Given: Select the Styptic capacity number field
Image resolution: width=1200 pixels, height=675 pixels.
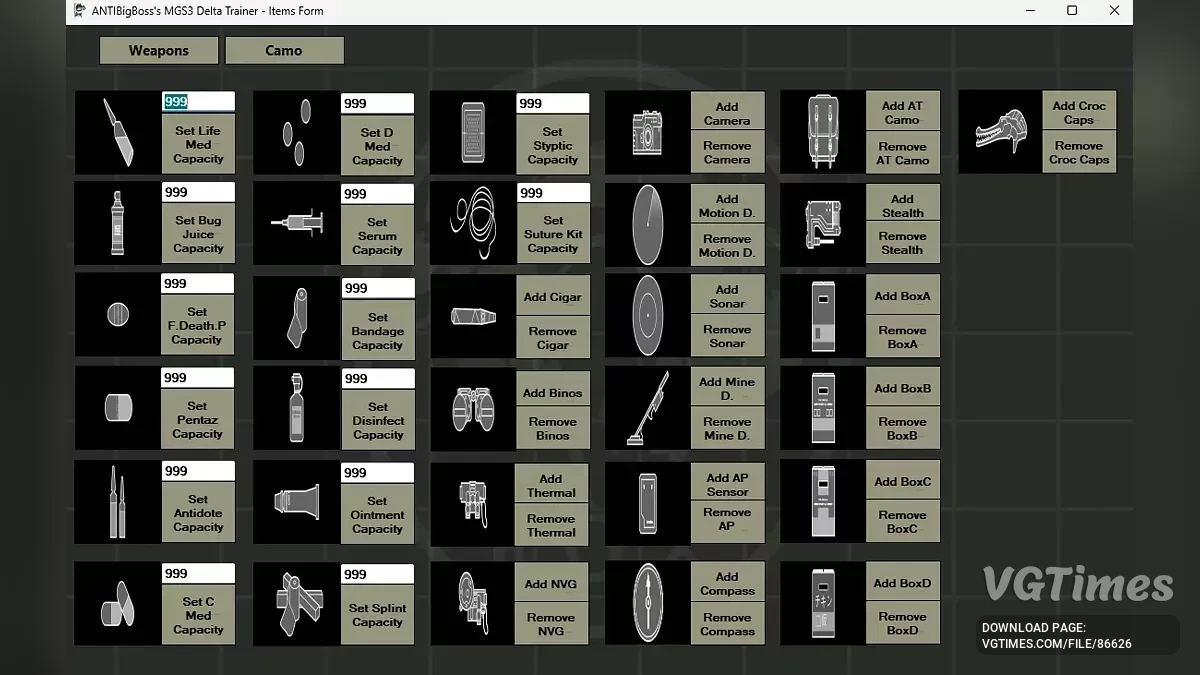Looking at the screenshot, I should pyautogui.click(x=553, y=103).
